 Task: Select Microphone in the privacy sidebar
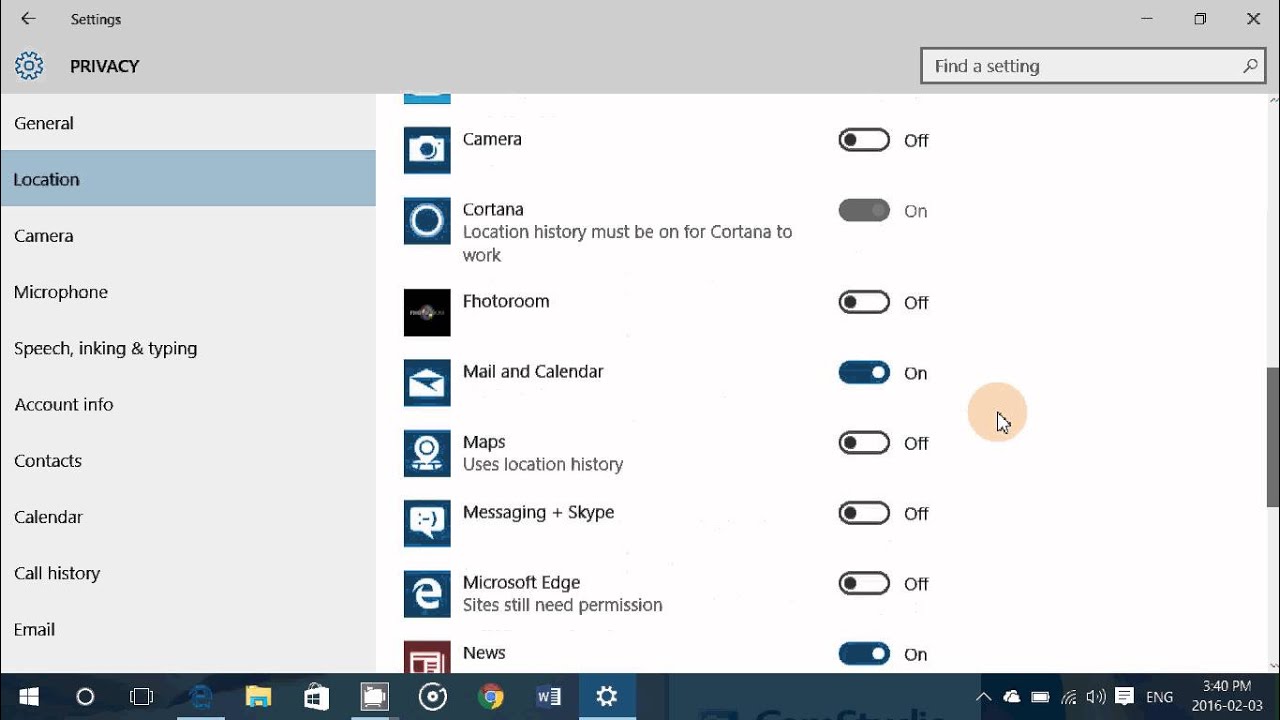(61, 292)
